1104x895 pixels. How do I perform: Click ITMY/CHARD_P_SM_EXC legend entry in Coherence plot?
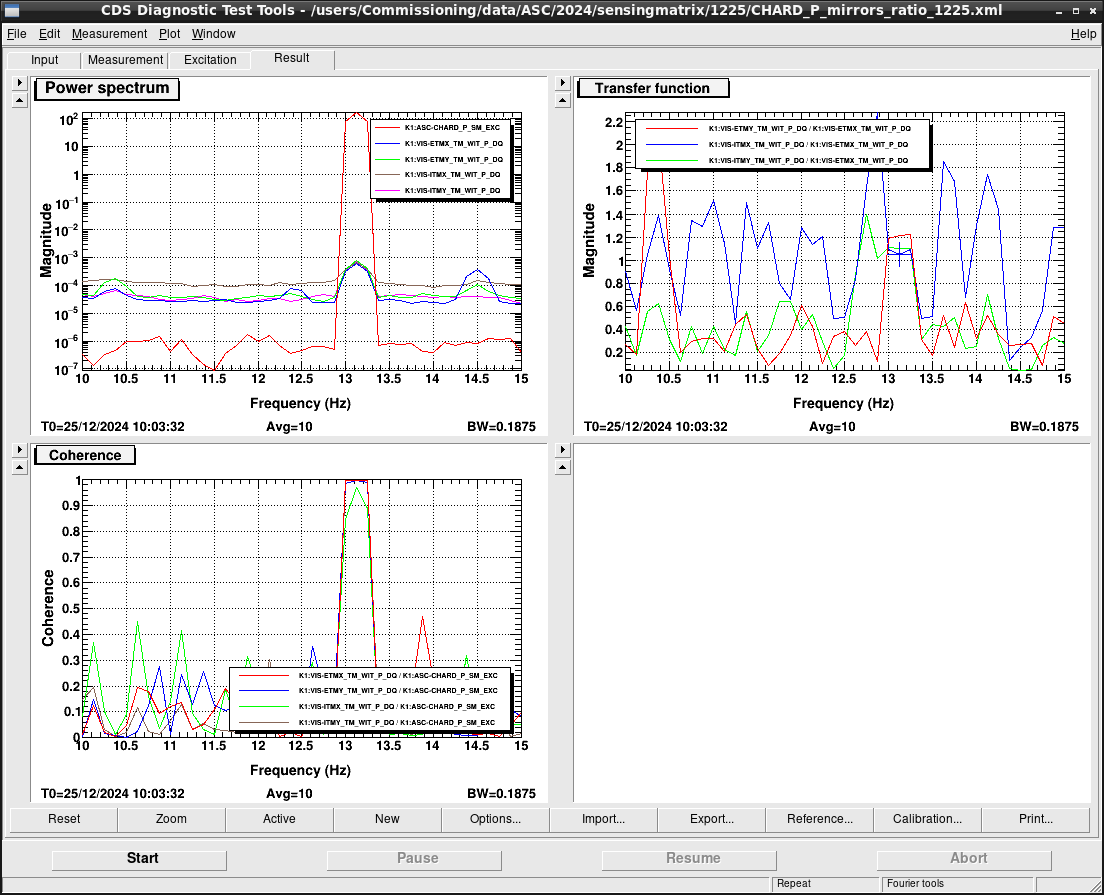pos(369,722)
